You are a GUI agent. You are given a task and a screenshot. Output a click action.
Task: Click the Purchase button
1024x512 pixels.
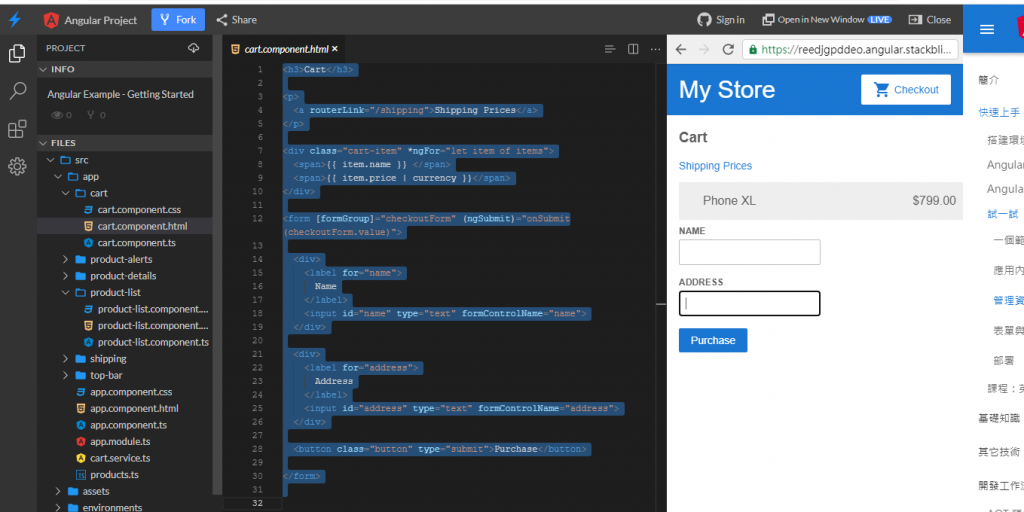click(x=713, y=340)
